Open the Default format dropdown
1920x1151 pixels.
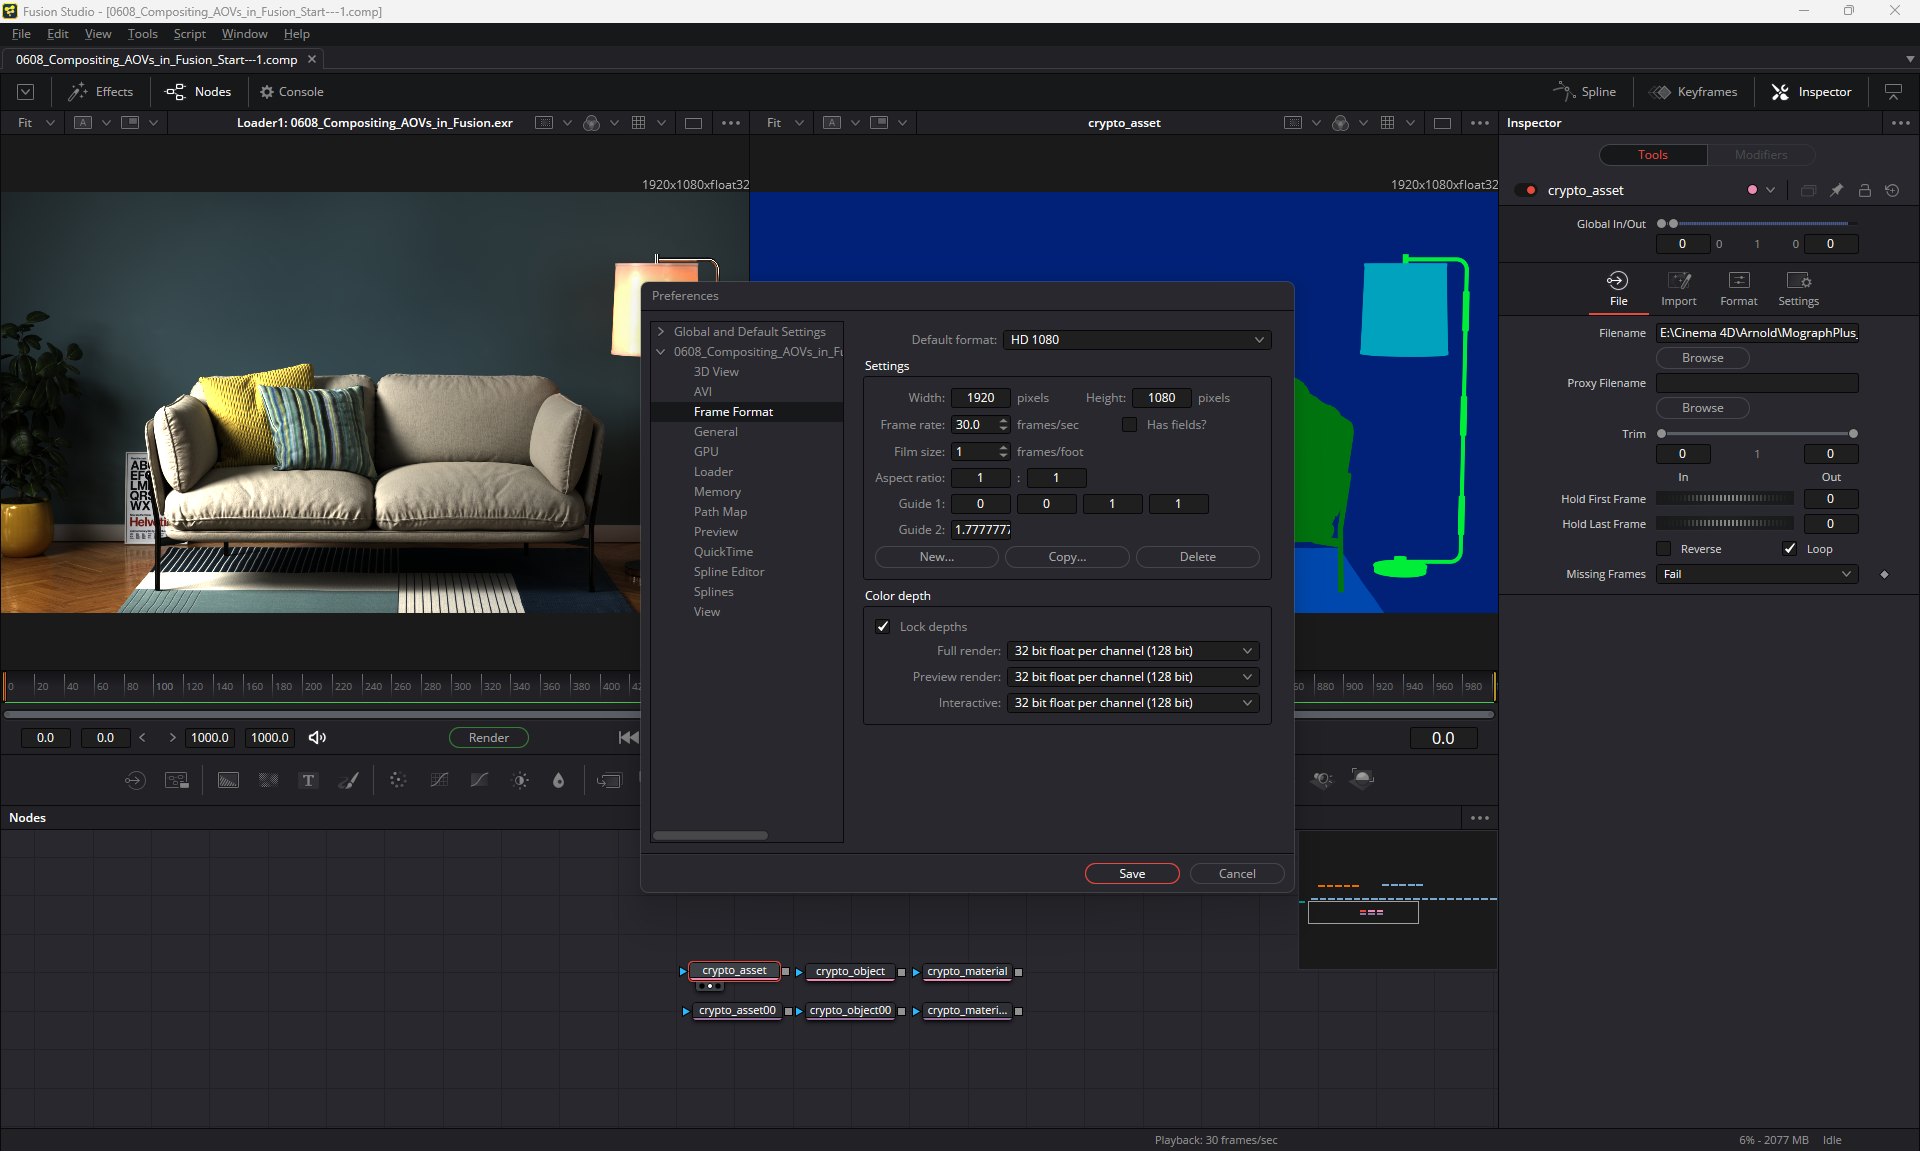(1136, 340)
